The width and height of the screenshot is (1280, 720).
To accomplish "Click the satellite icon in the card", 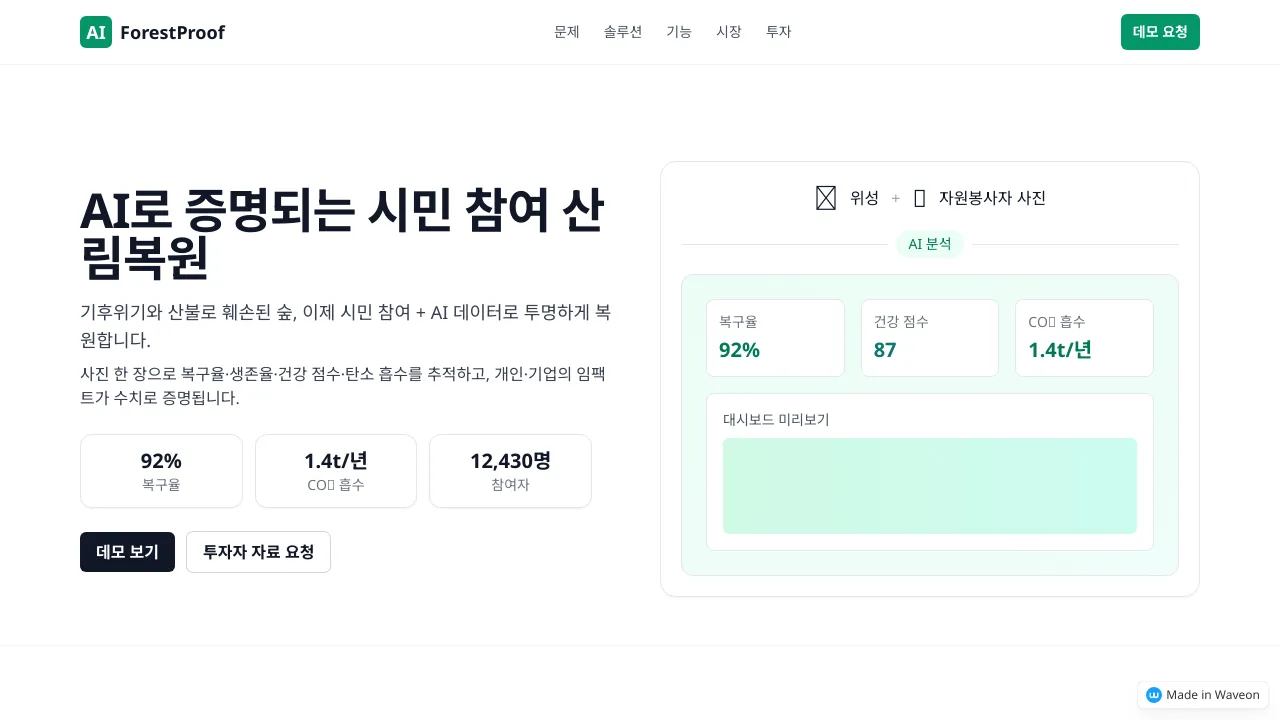I will click(x=826, y=198).
